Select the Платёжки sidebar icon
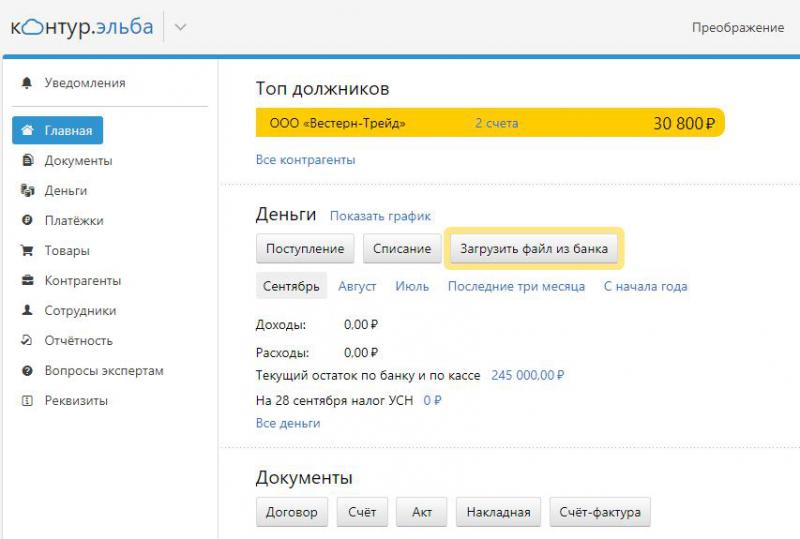This screenshot has height=539, width=800. (27, 221)
